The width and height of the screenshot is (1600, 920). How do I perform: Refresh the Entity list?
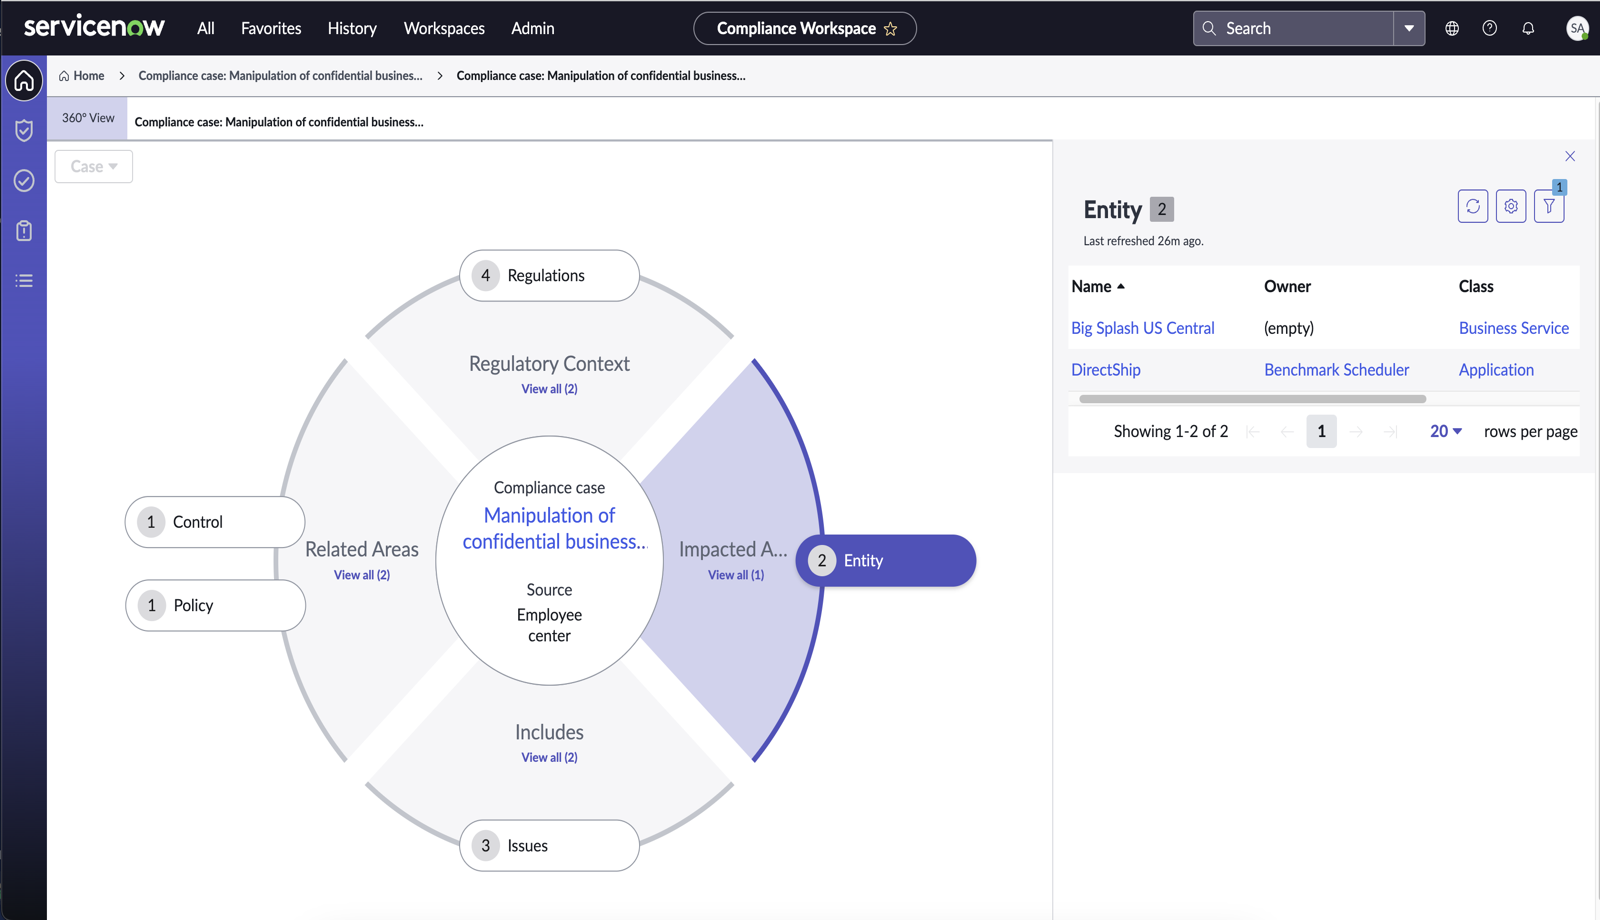tap(1473, 206)
